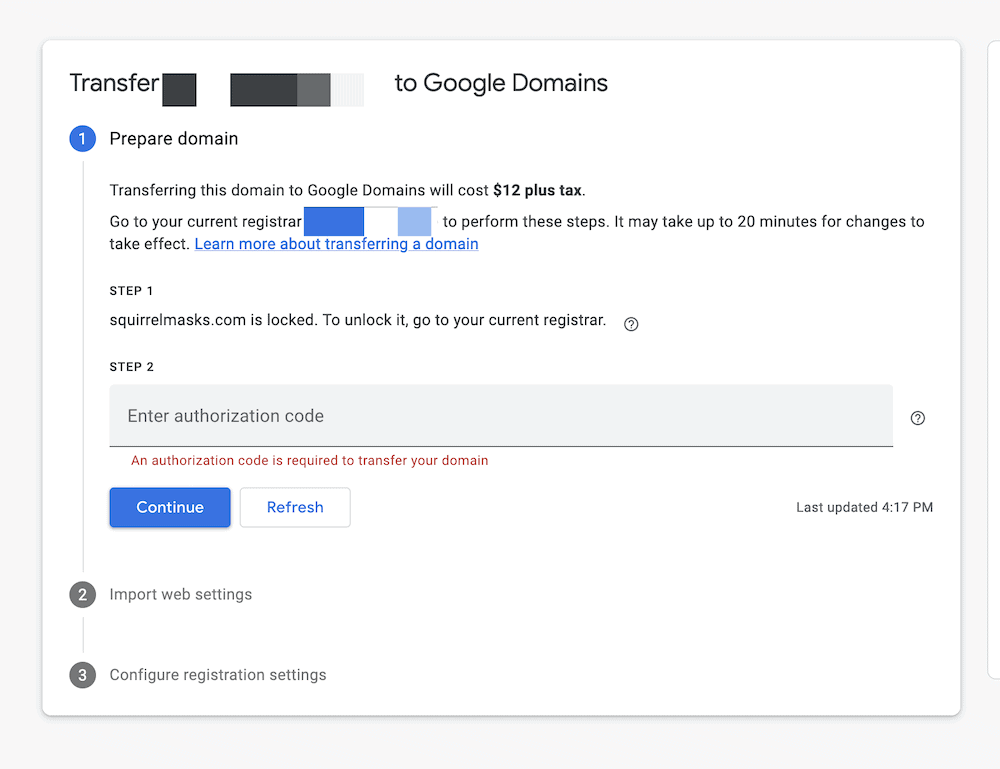
Task: Click the Continue button
Action: [170, 507]
